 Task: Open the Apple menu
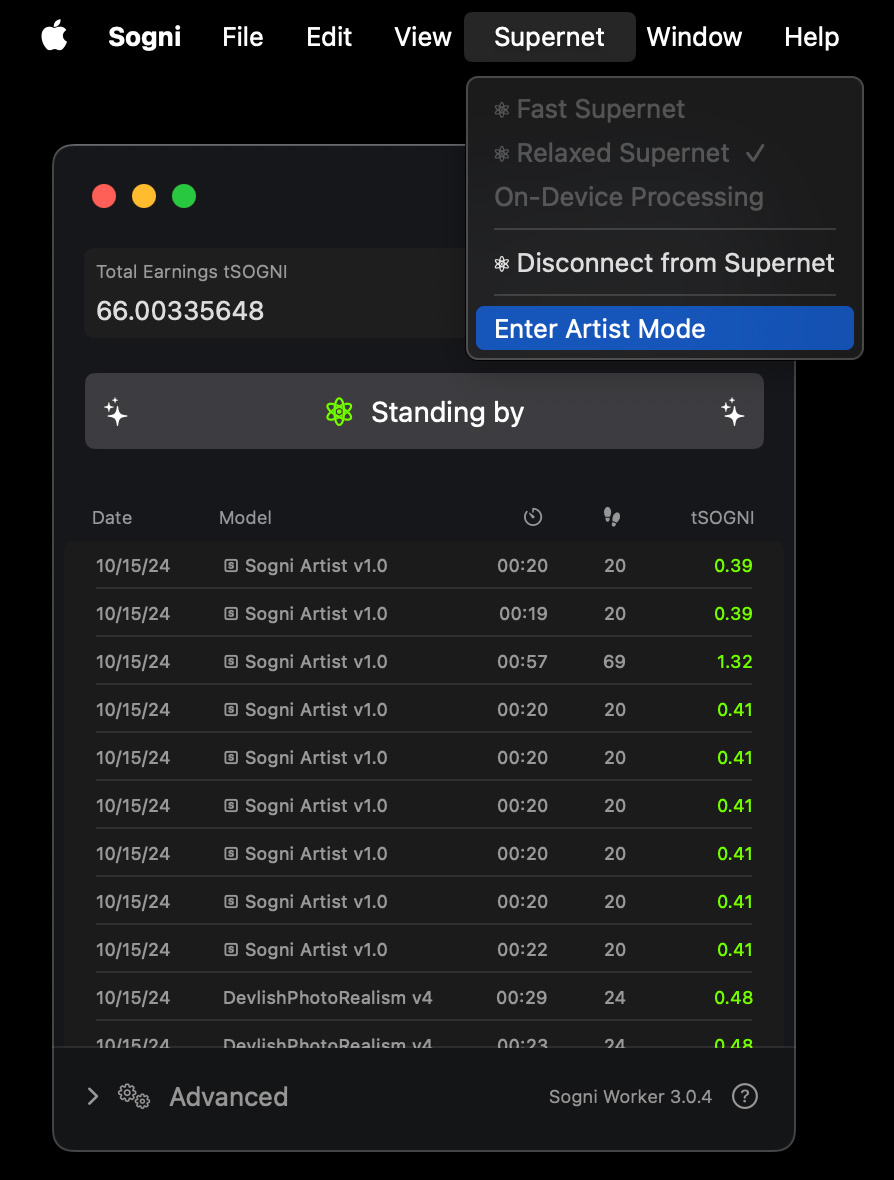click(54, 37)
